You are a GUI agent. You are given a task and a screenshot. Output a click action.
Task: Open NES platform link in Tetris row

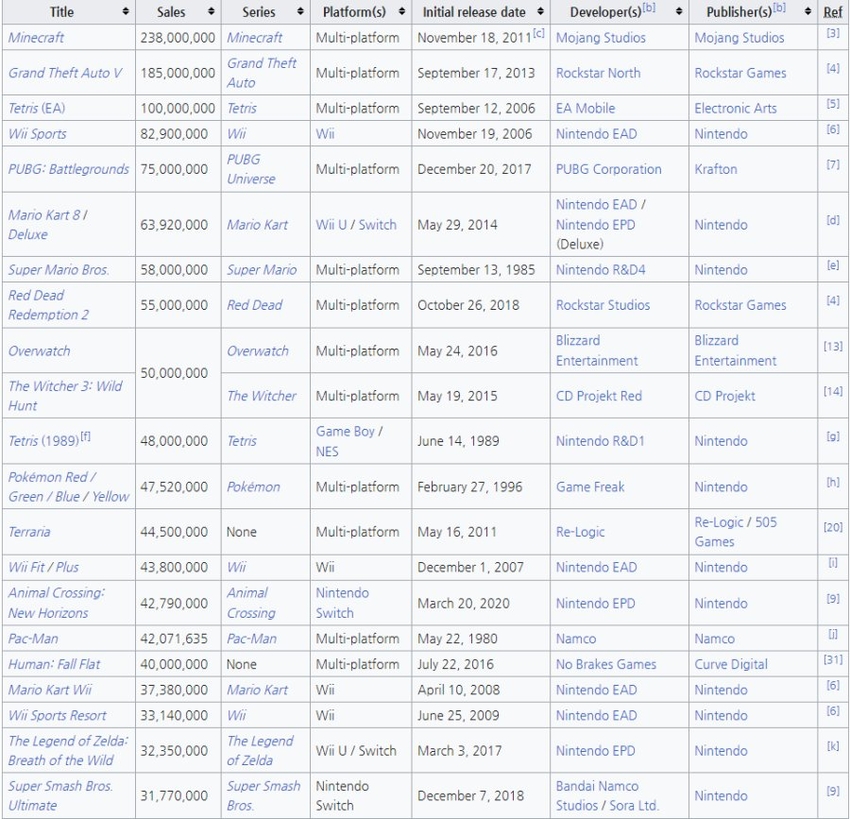point(327,451)
